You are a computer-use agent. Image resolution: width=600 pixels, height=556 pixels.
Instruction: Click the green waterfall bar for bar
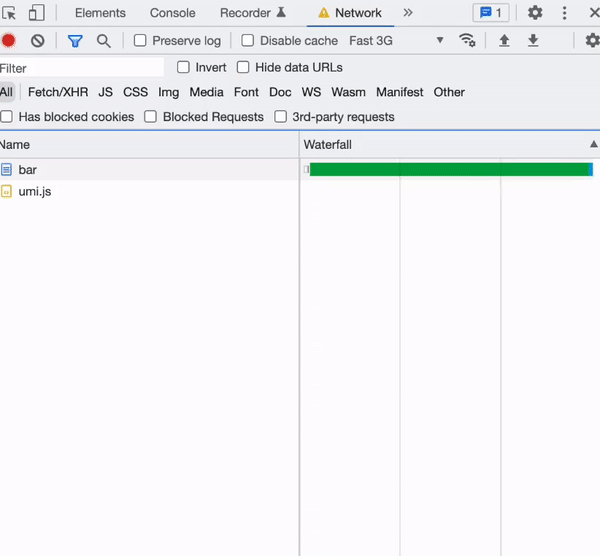coord(451,169)
